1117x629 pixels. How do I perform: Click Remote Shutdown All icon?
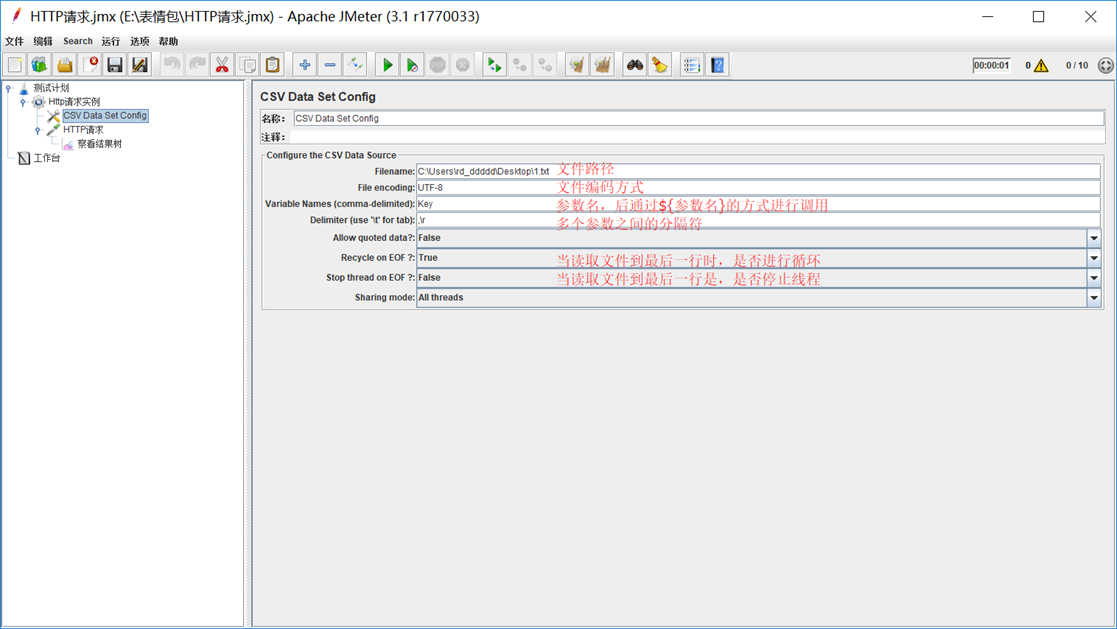[545, 65]
